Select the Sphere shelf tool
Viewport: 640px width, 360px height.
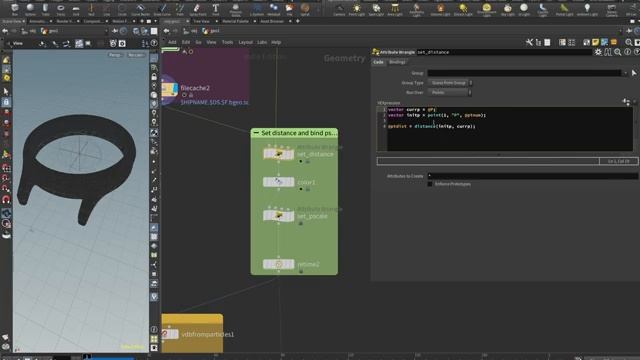tap(30, 9)
